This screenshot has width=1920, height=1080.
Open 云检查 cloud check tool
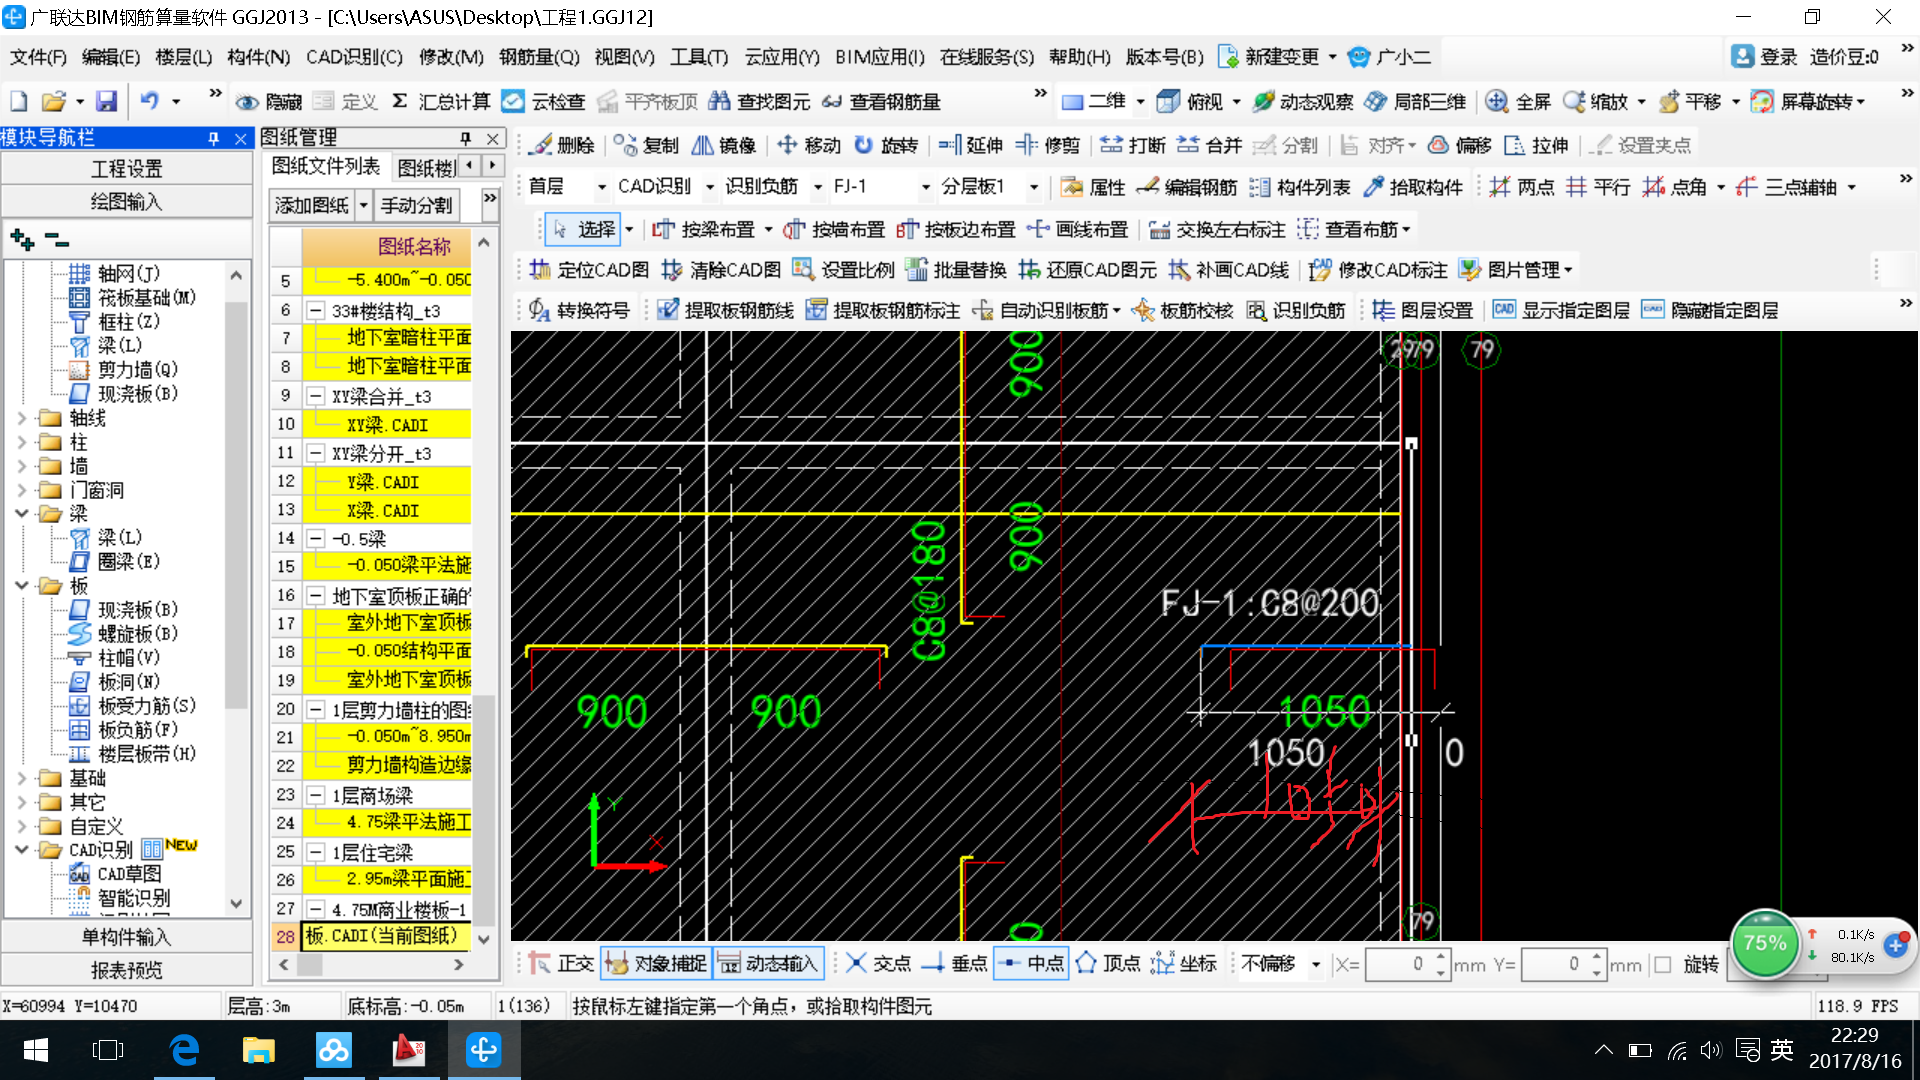coord(543,101)
